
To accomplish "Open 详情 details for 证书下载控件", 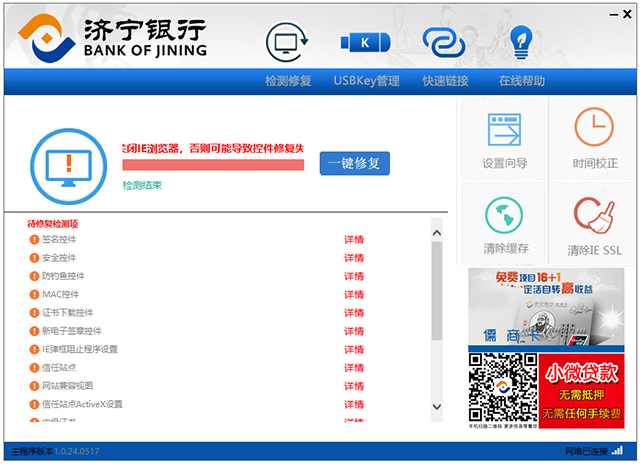I will click(x=354, y=313).
